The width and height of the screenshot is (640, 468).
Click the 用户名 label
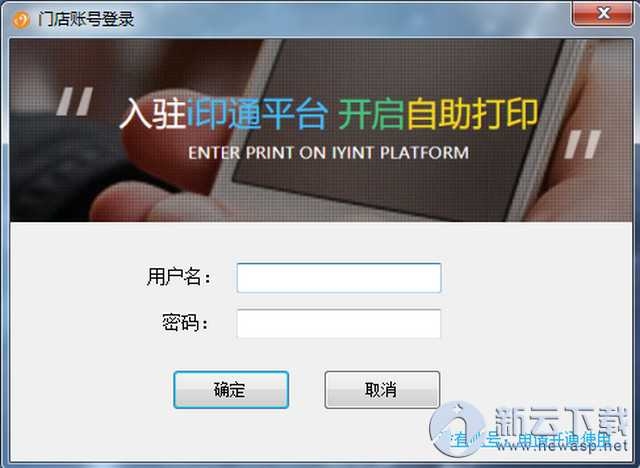click(178, 277)
